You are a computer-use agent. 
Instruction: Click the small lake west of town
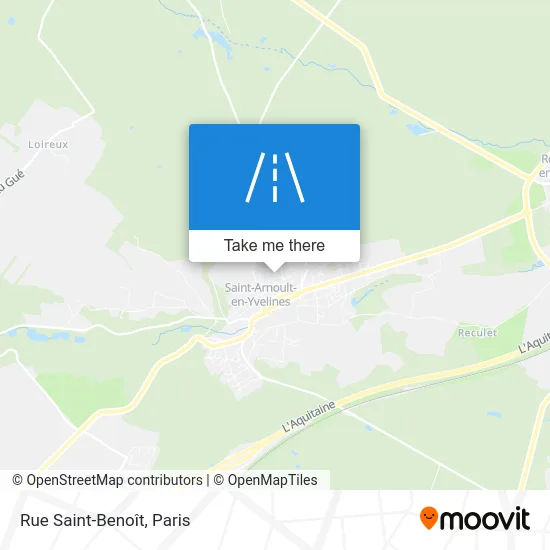click(37, 335)
